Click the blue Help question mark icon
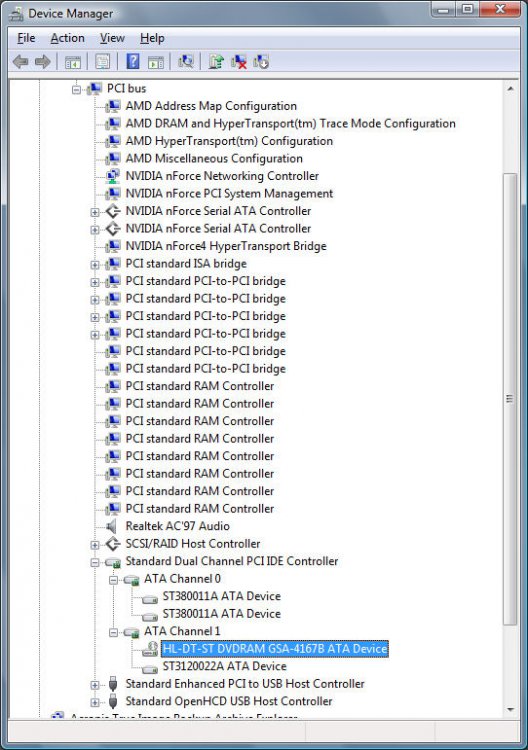Screen dimensions: 528x750 pos(132,61)
